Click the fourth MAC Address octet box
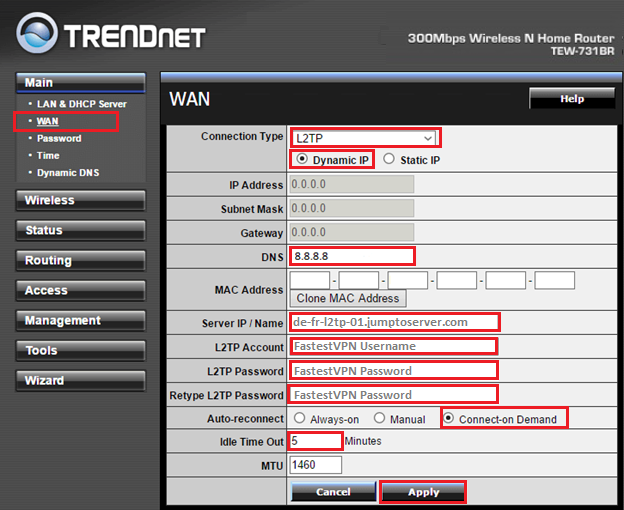 click(457, 280)
